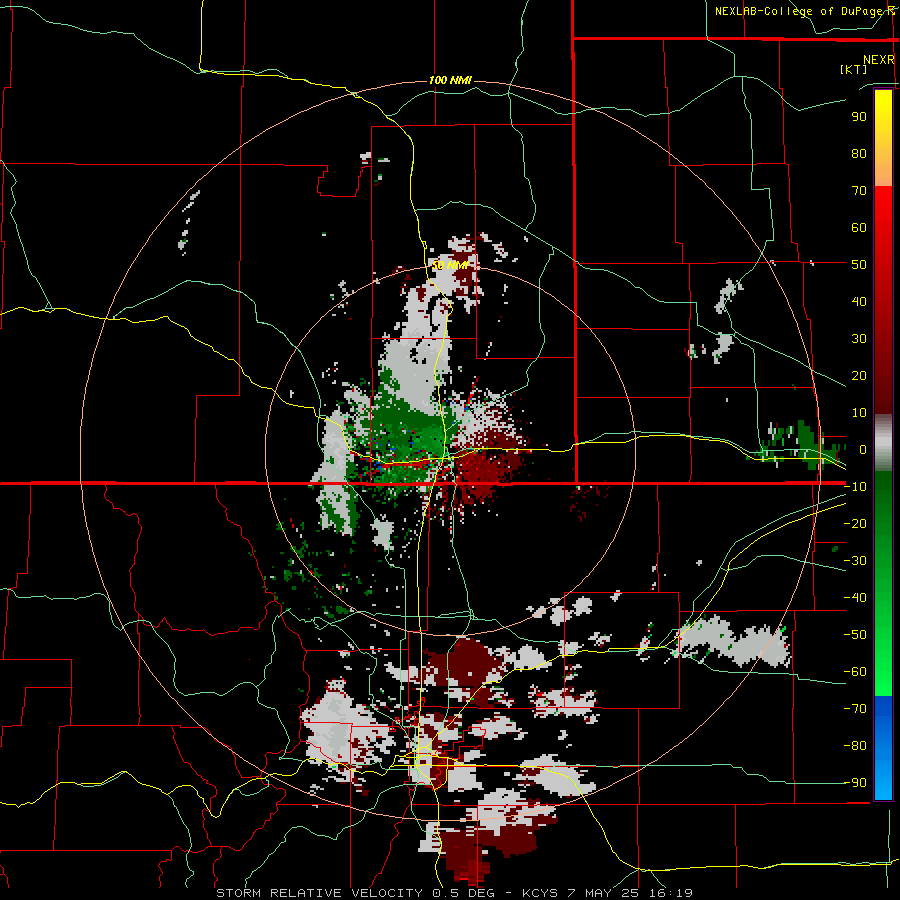Click the positive 90 scale value
900x900 pixels.
click(859, 117)
